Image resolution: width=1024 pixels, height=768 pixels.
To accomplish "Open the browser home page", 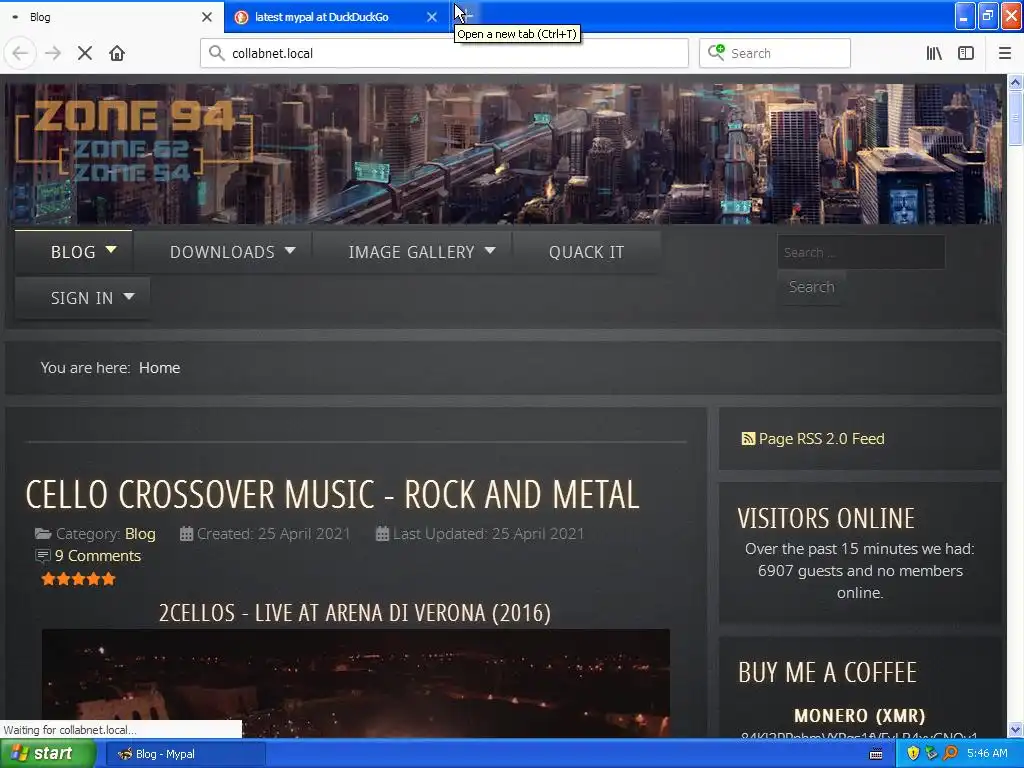I will 117,53.
